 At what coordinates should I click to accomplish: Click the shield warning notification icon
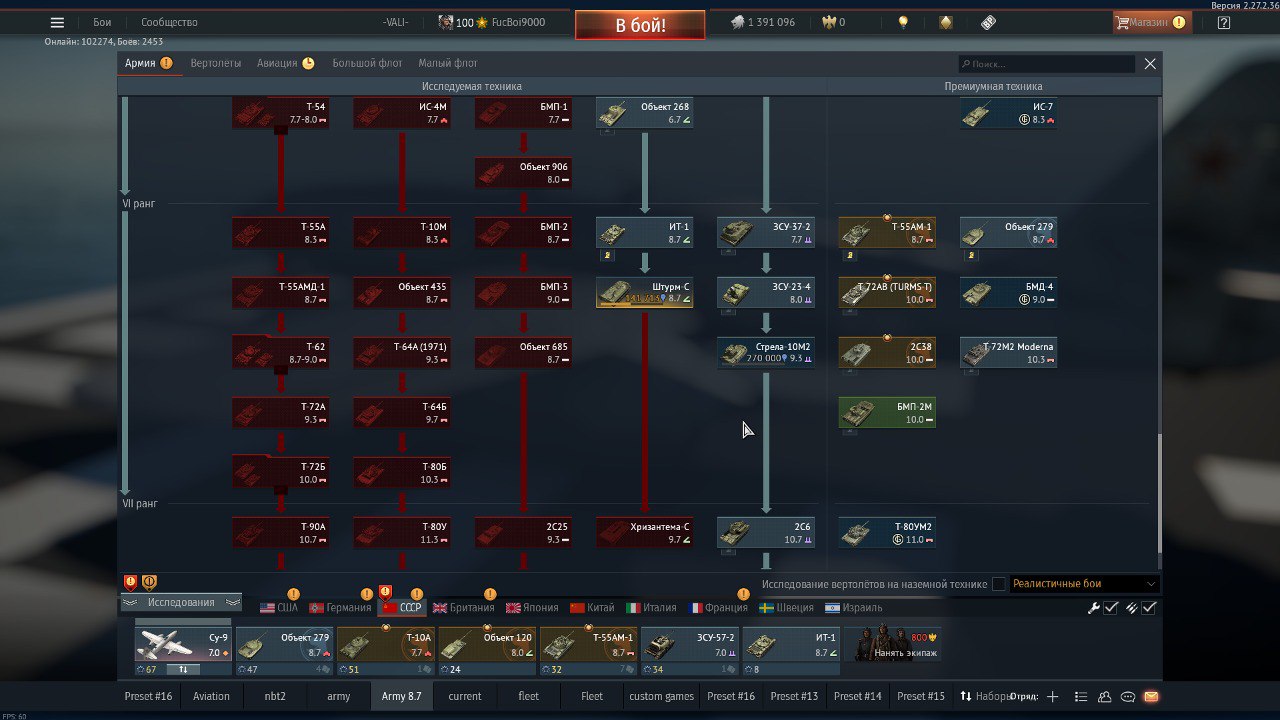click(130, 582)
